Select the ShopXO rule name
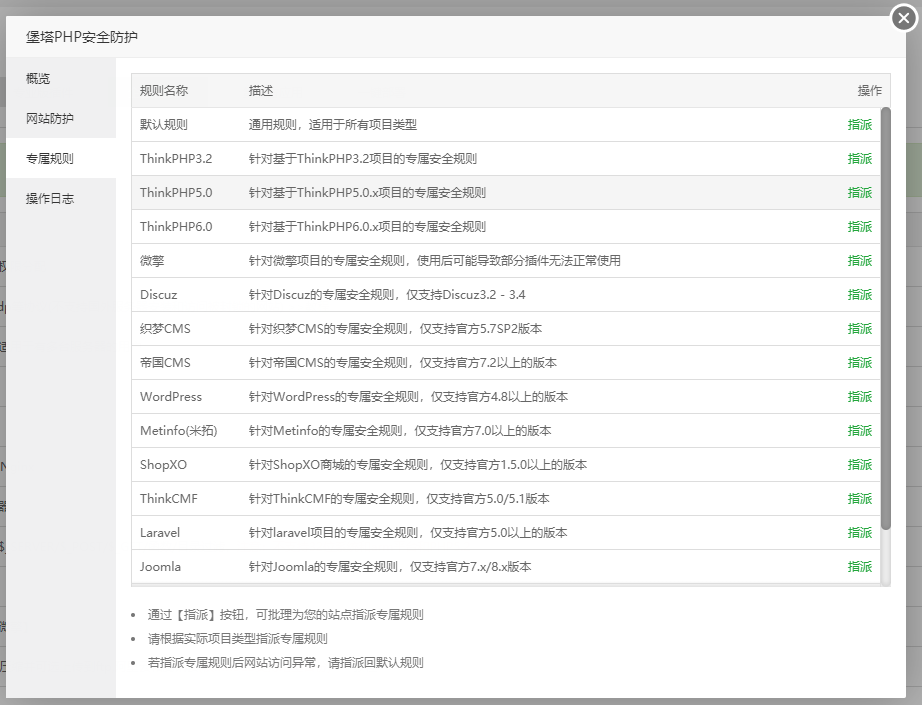 pos(163,465)
